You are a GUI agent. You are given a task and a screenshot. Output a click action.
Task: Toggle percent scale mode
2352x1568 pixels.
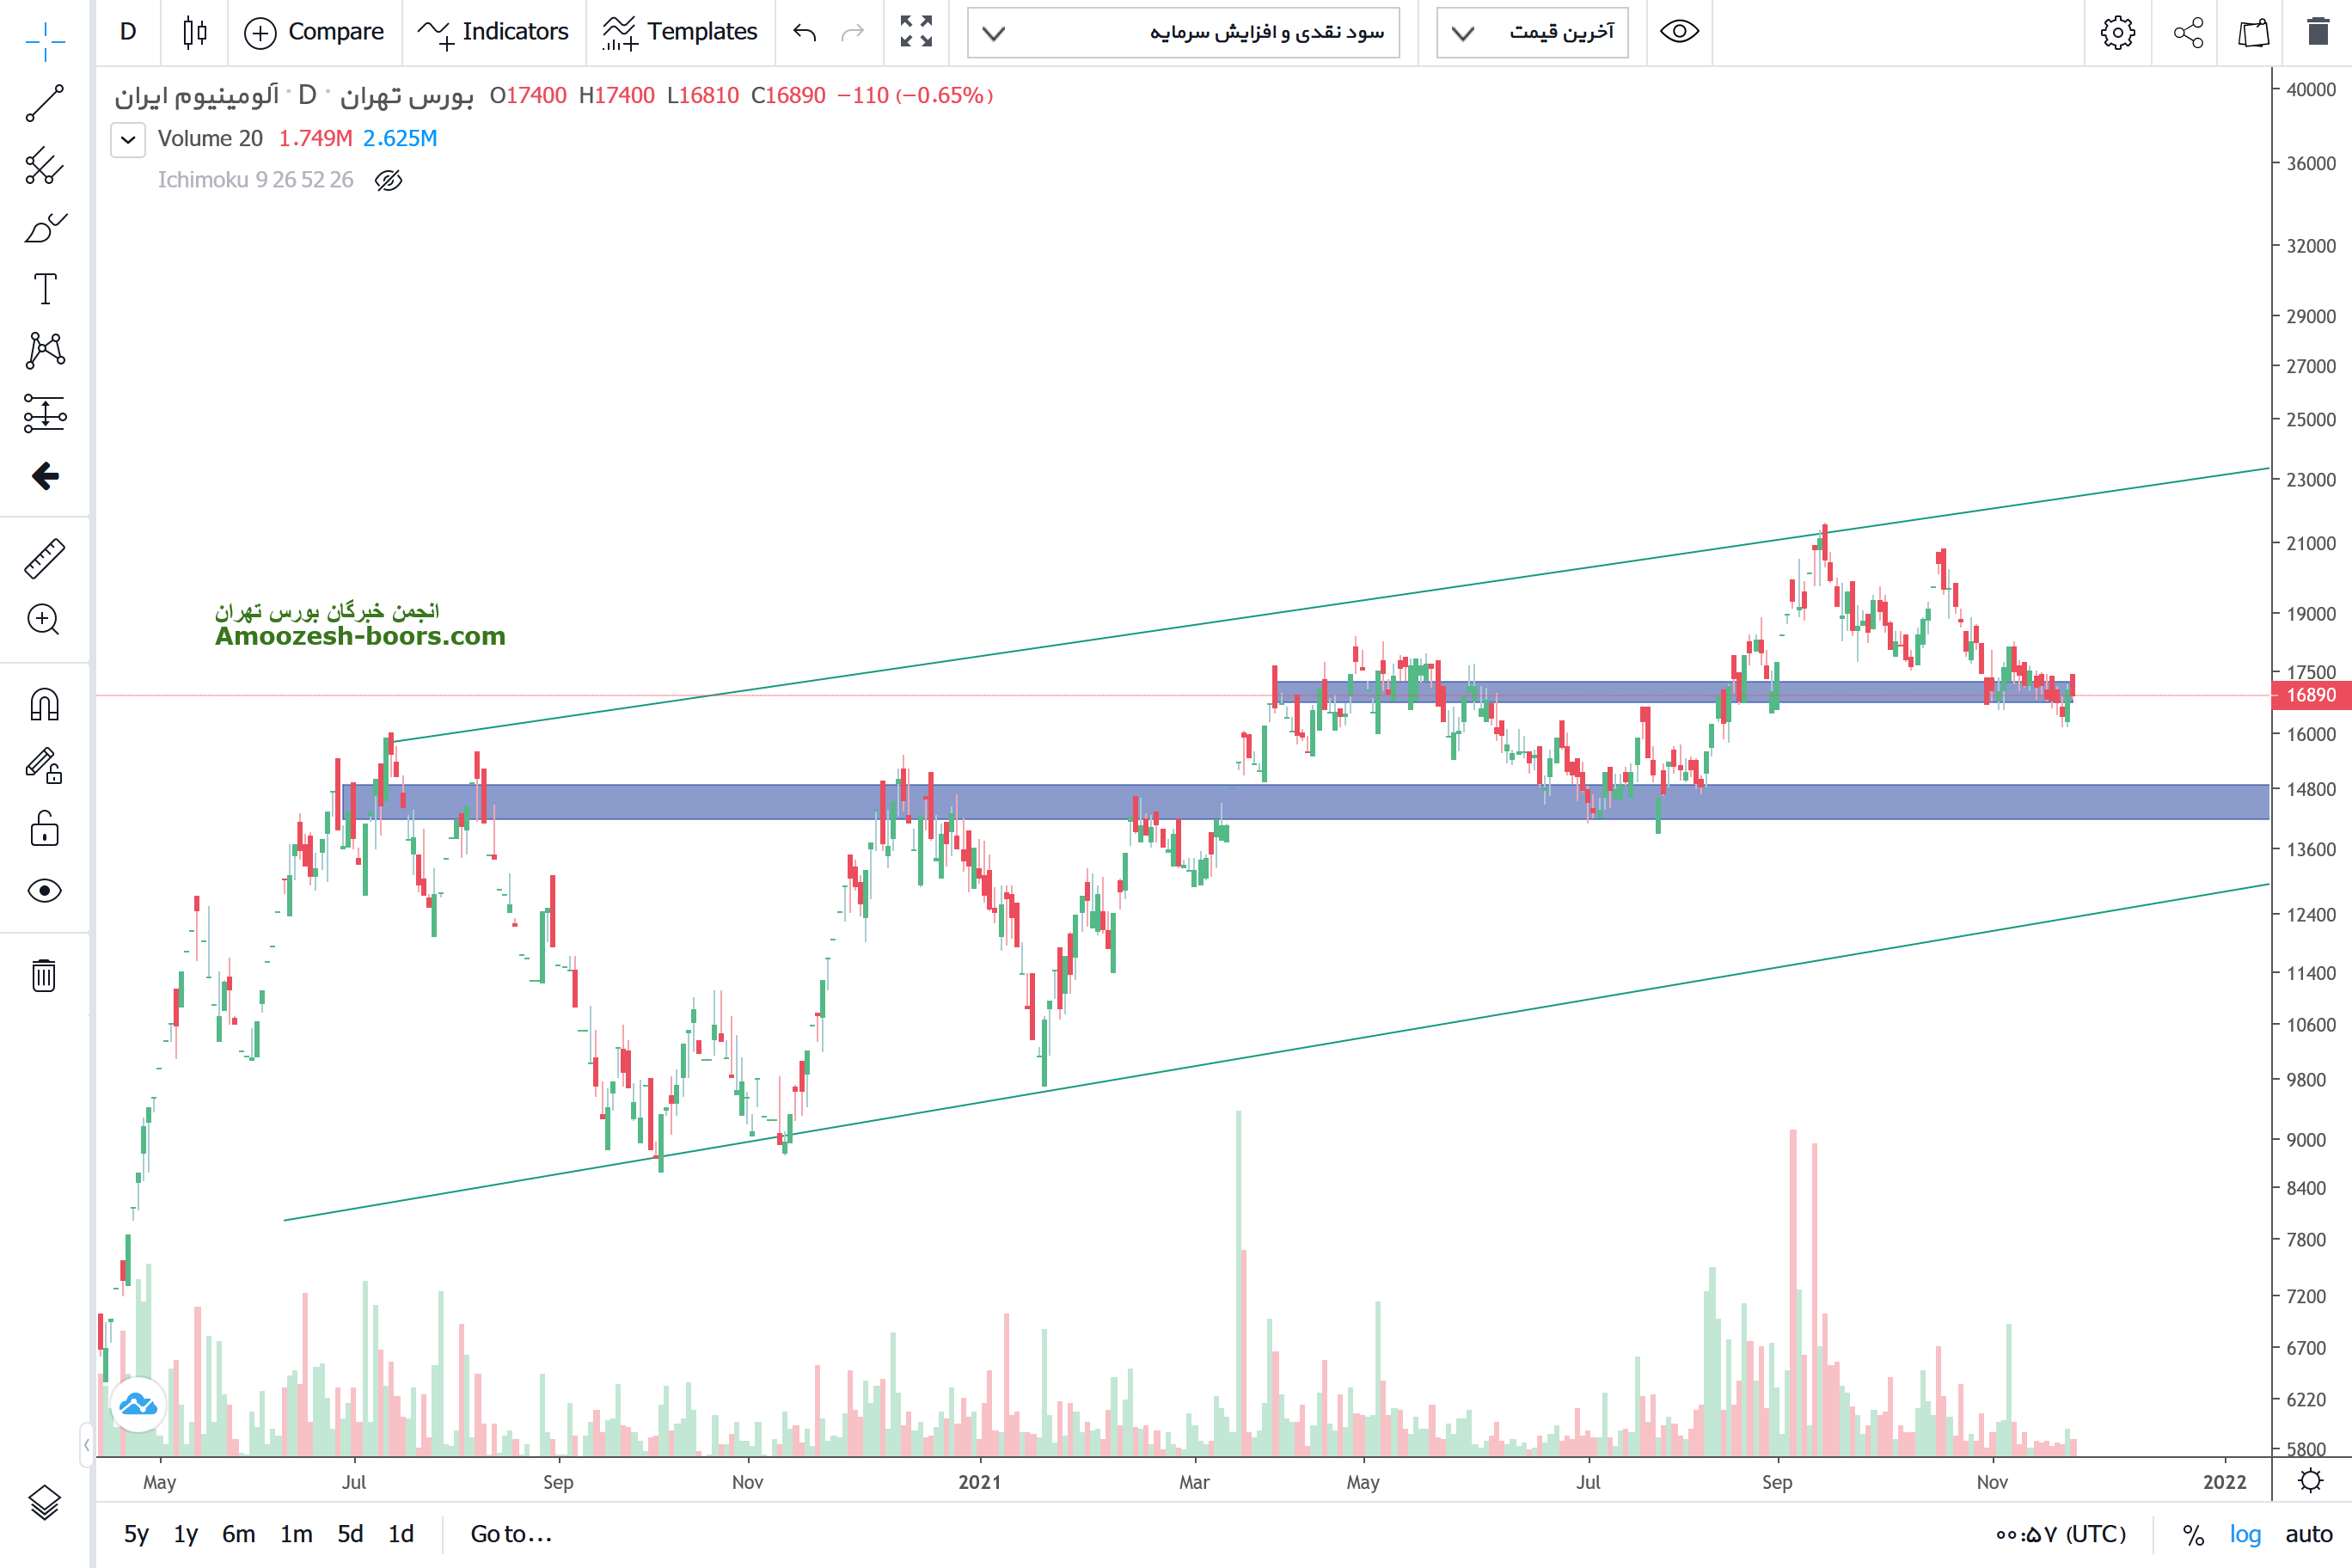click(2193, 1534)
